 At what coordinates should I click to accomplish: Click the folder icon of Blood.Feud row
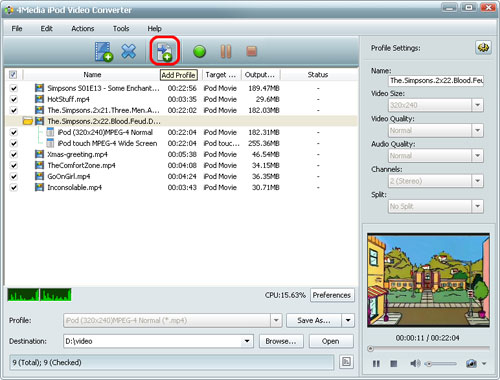coord(28,121)
